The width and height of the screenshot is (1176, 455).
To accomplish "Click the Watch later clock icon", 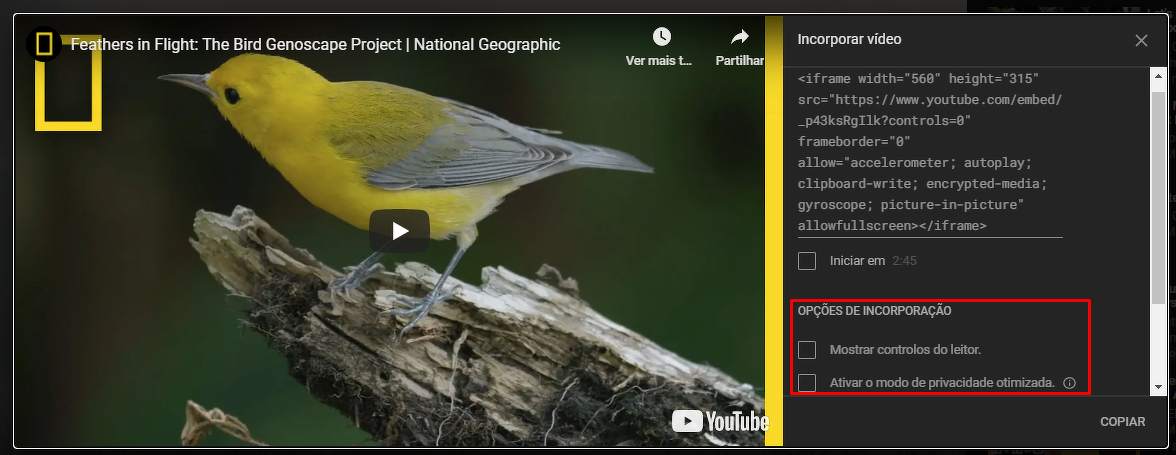I will [661, 37].
